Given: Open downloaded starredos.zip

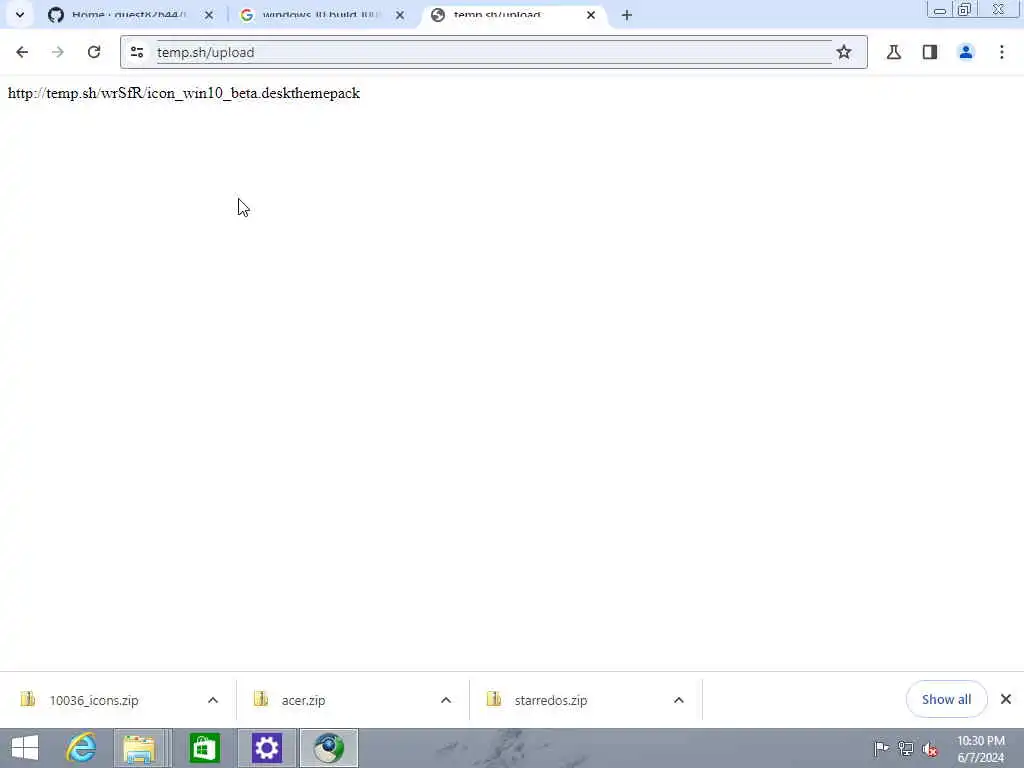Looking at the screenshot, I should pos(551,700).
